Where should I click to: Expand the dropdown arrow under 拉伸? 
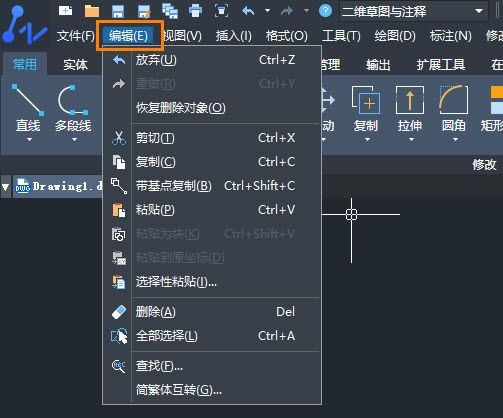point(411,139)
